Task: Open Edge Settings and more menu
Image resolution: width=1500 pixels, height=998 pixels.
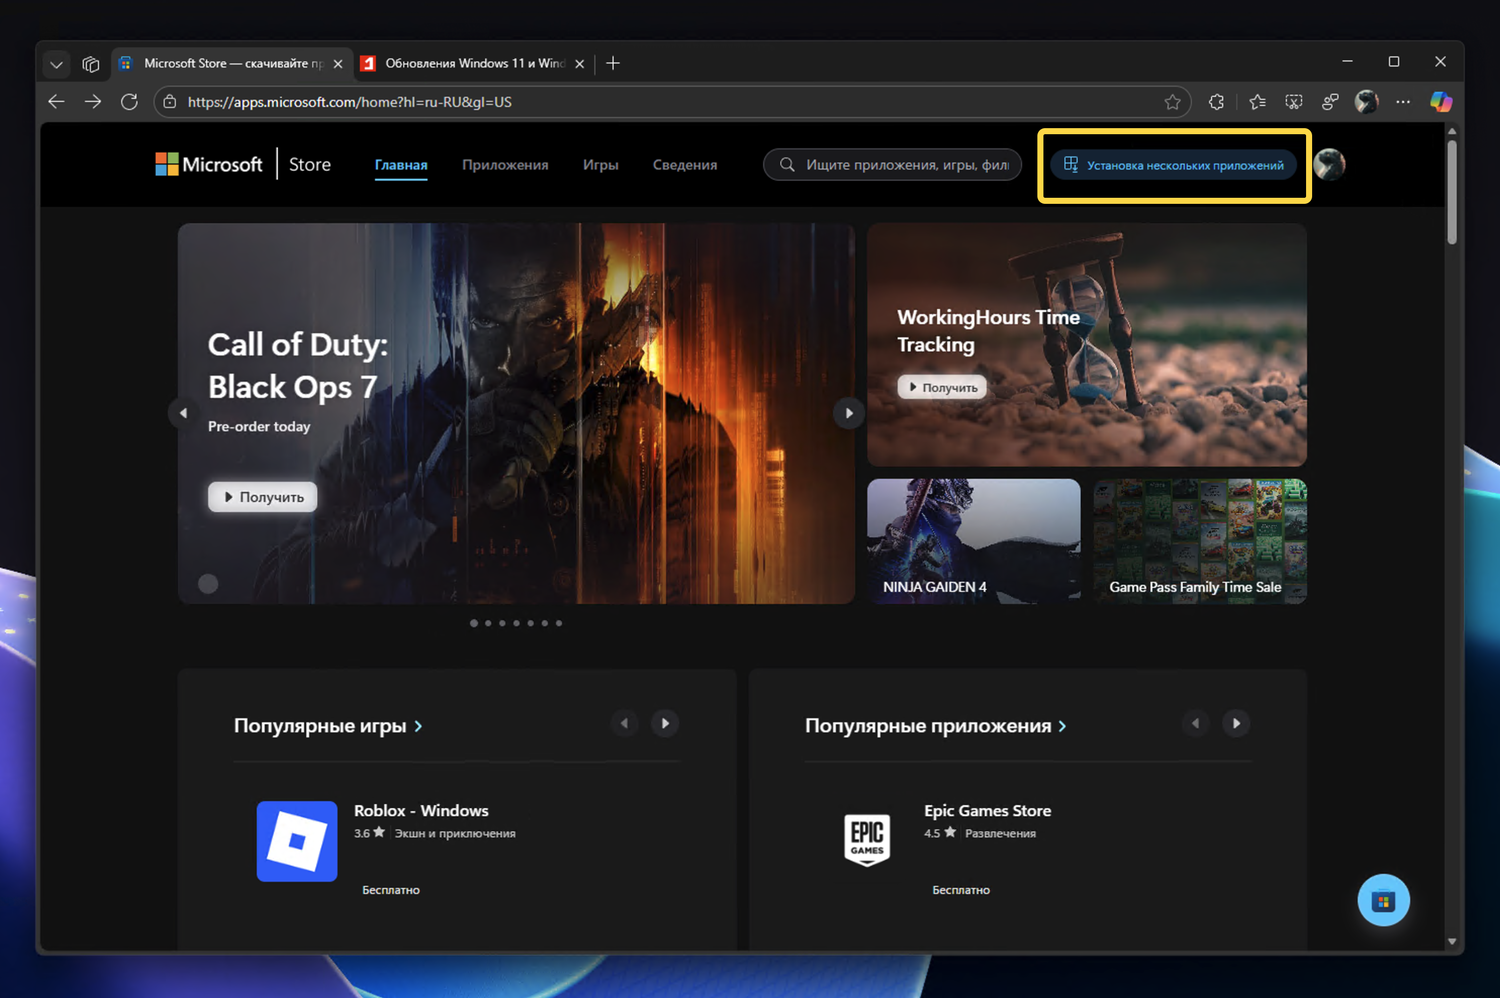Action: (x=1403, y=102)
